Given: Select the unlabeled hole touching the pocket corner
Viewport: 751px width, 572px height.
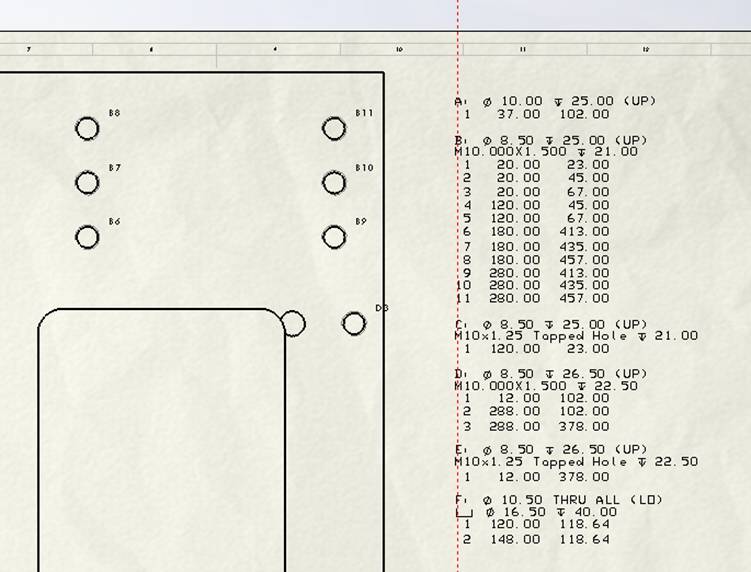Looking at the screenshot, I should 292,323.
